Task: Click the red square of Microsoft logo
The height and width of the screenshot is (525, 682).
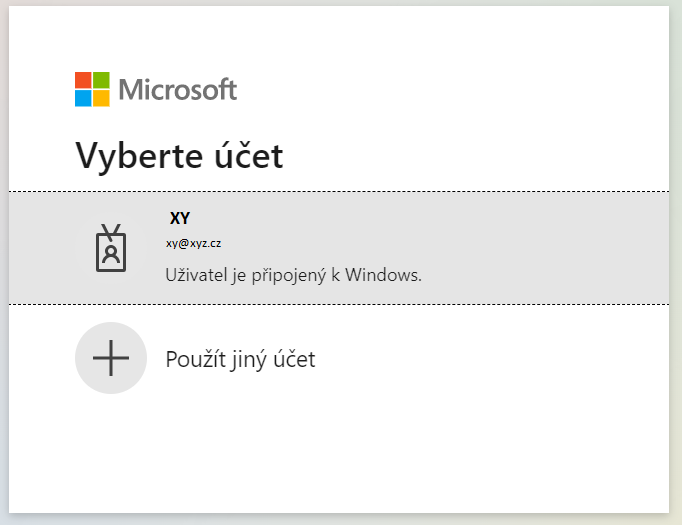Action: (83, 80)
